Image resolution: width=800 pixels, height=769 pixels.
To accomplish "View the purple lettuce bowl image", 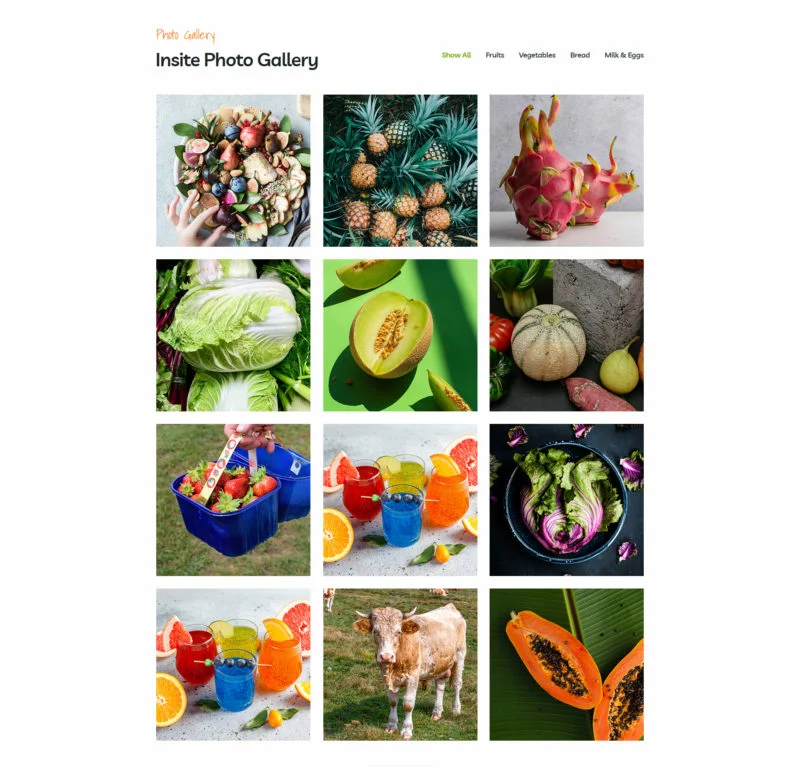I will pyautogui.click(x=566, y=500).
